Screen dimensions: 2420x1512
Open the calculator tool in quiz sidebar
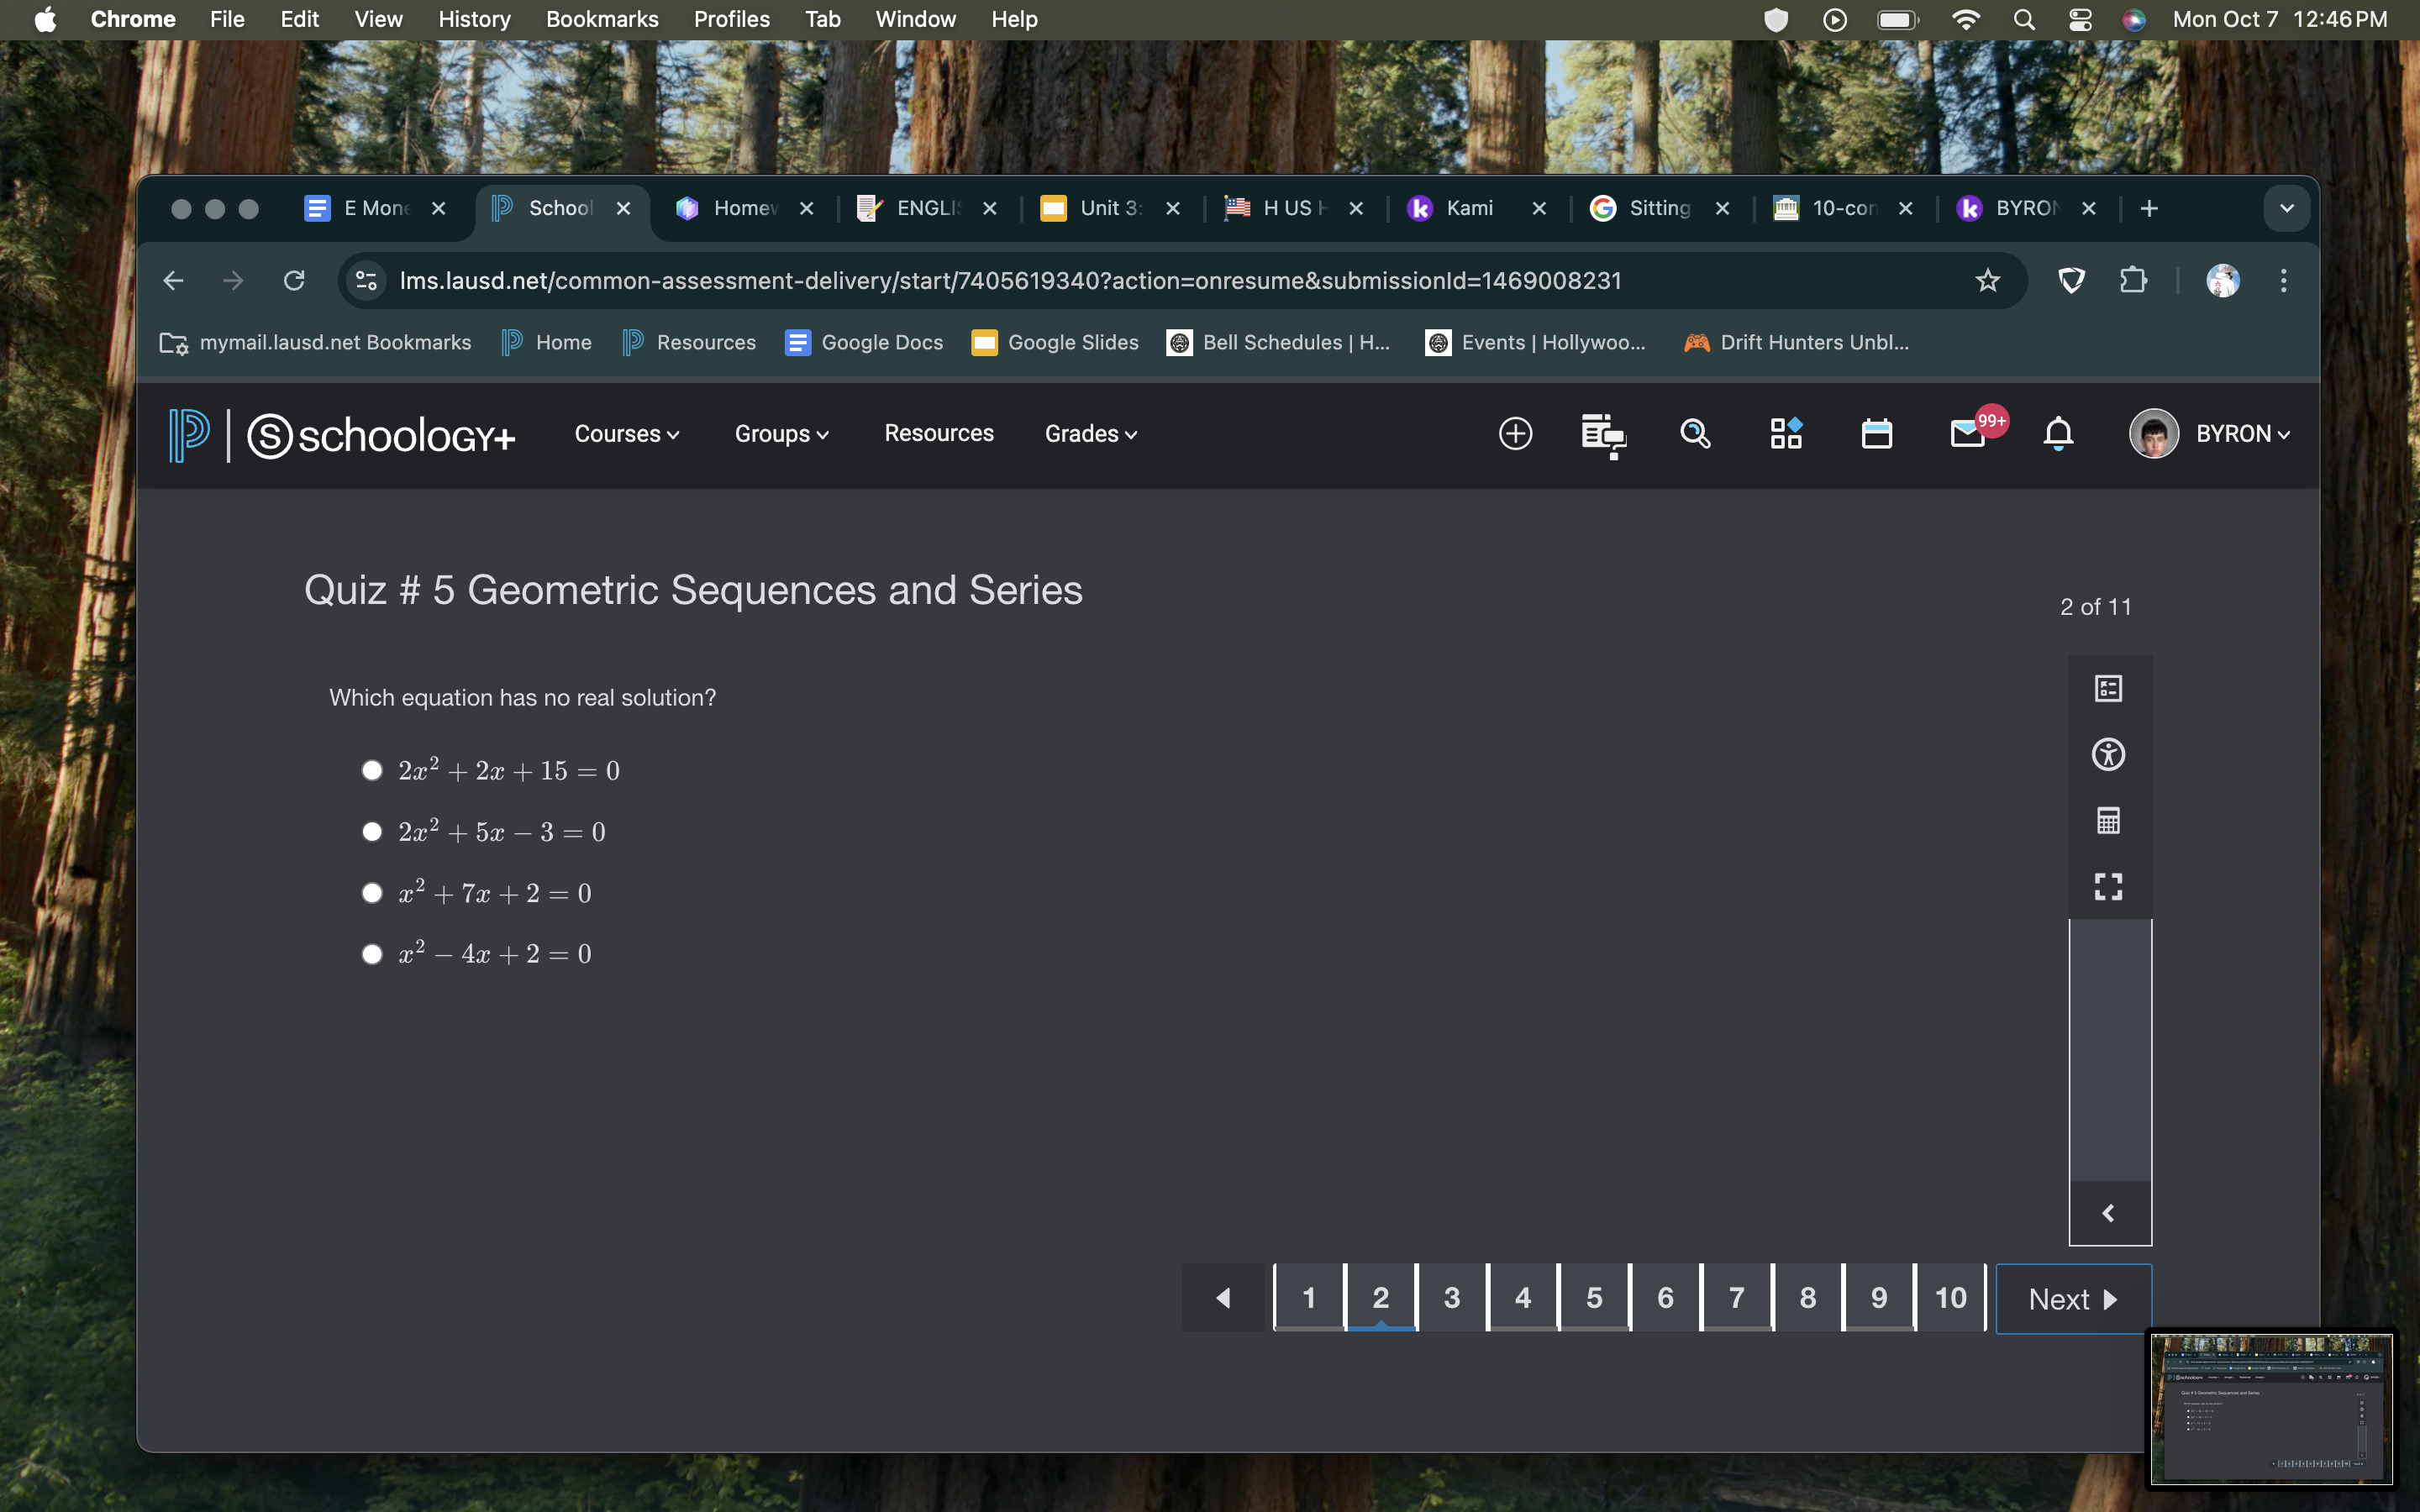coord(2108,820)
